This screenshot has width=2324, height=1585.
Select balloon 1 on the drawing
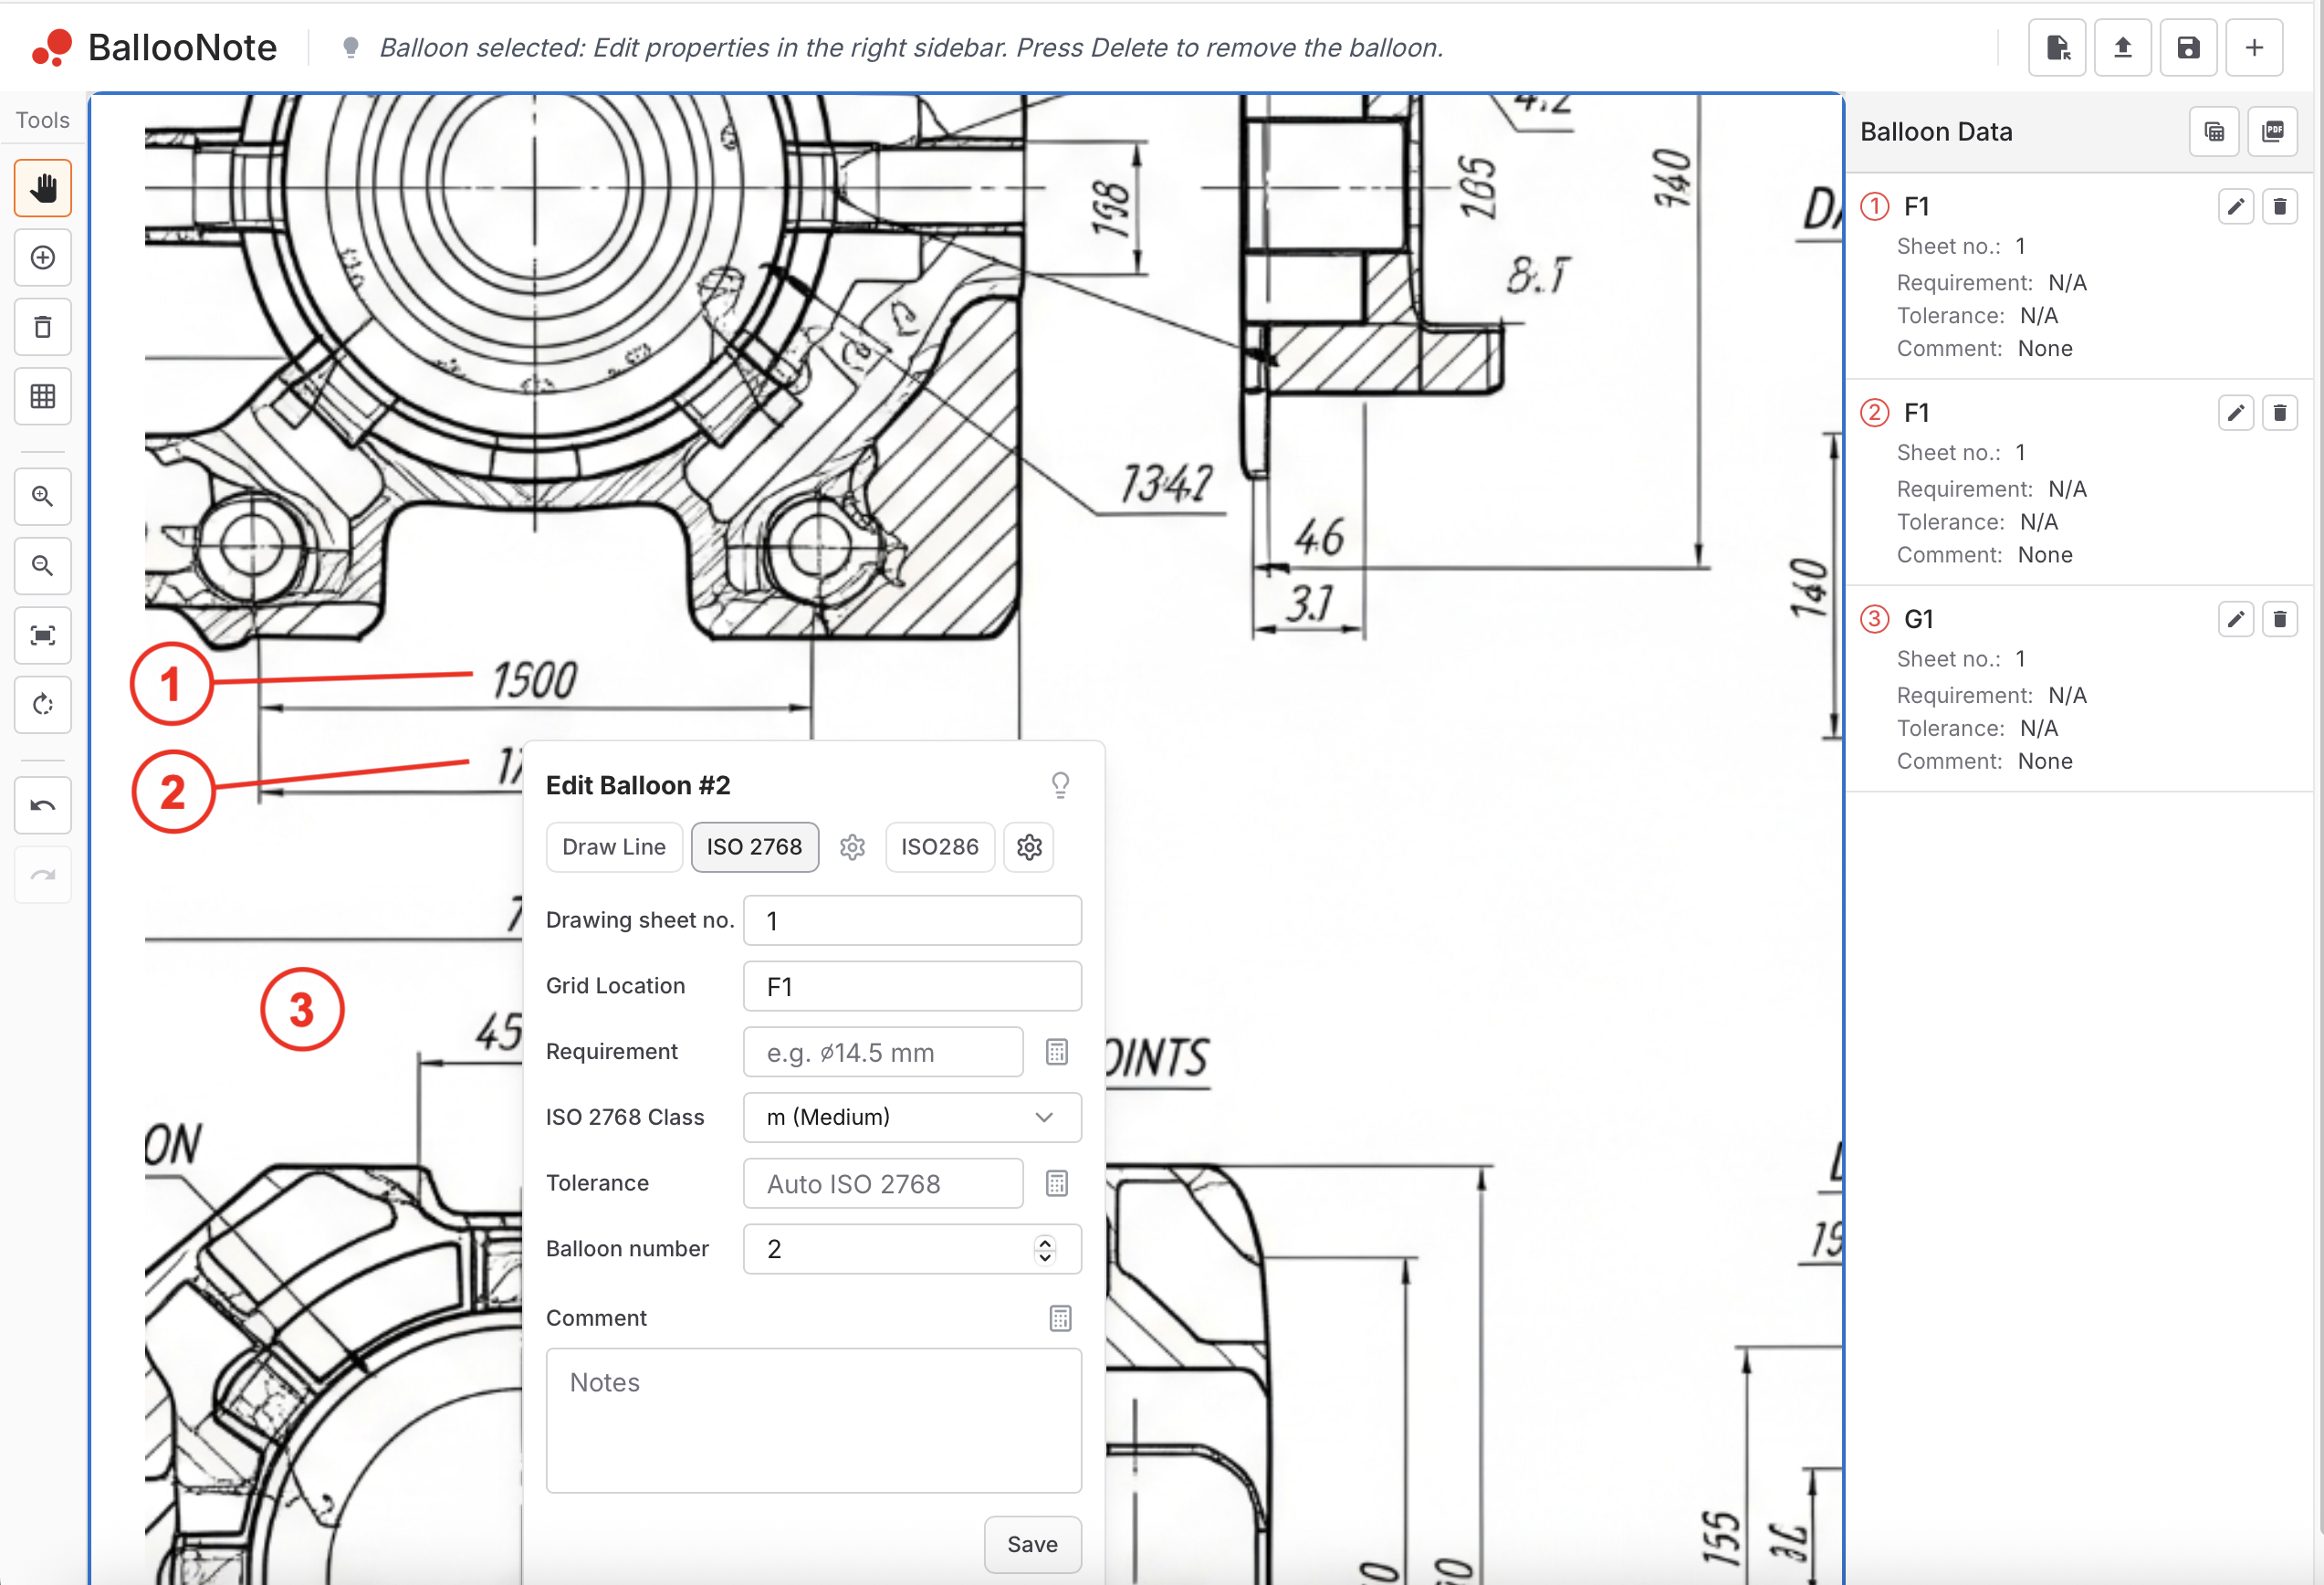click(172, 685)
